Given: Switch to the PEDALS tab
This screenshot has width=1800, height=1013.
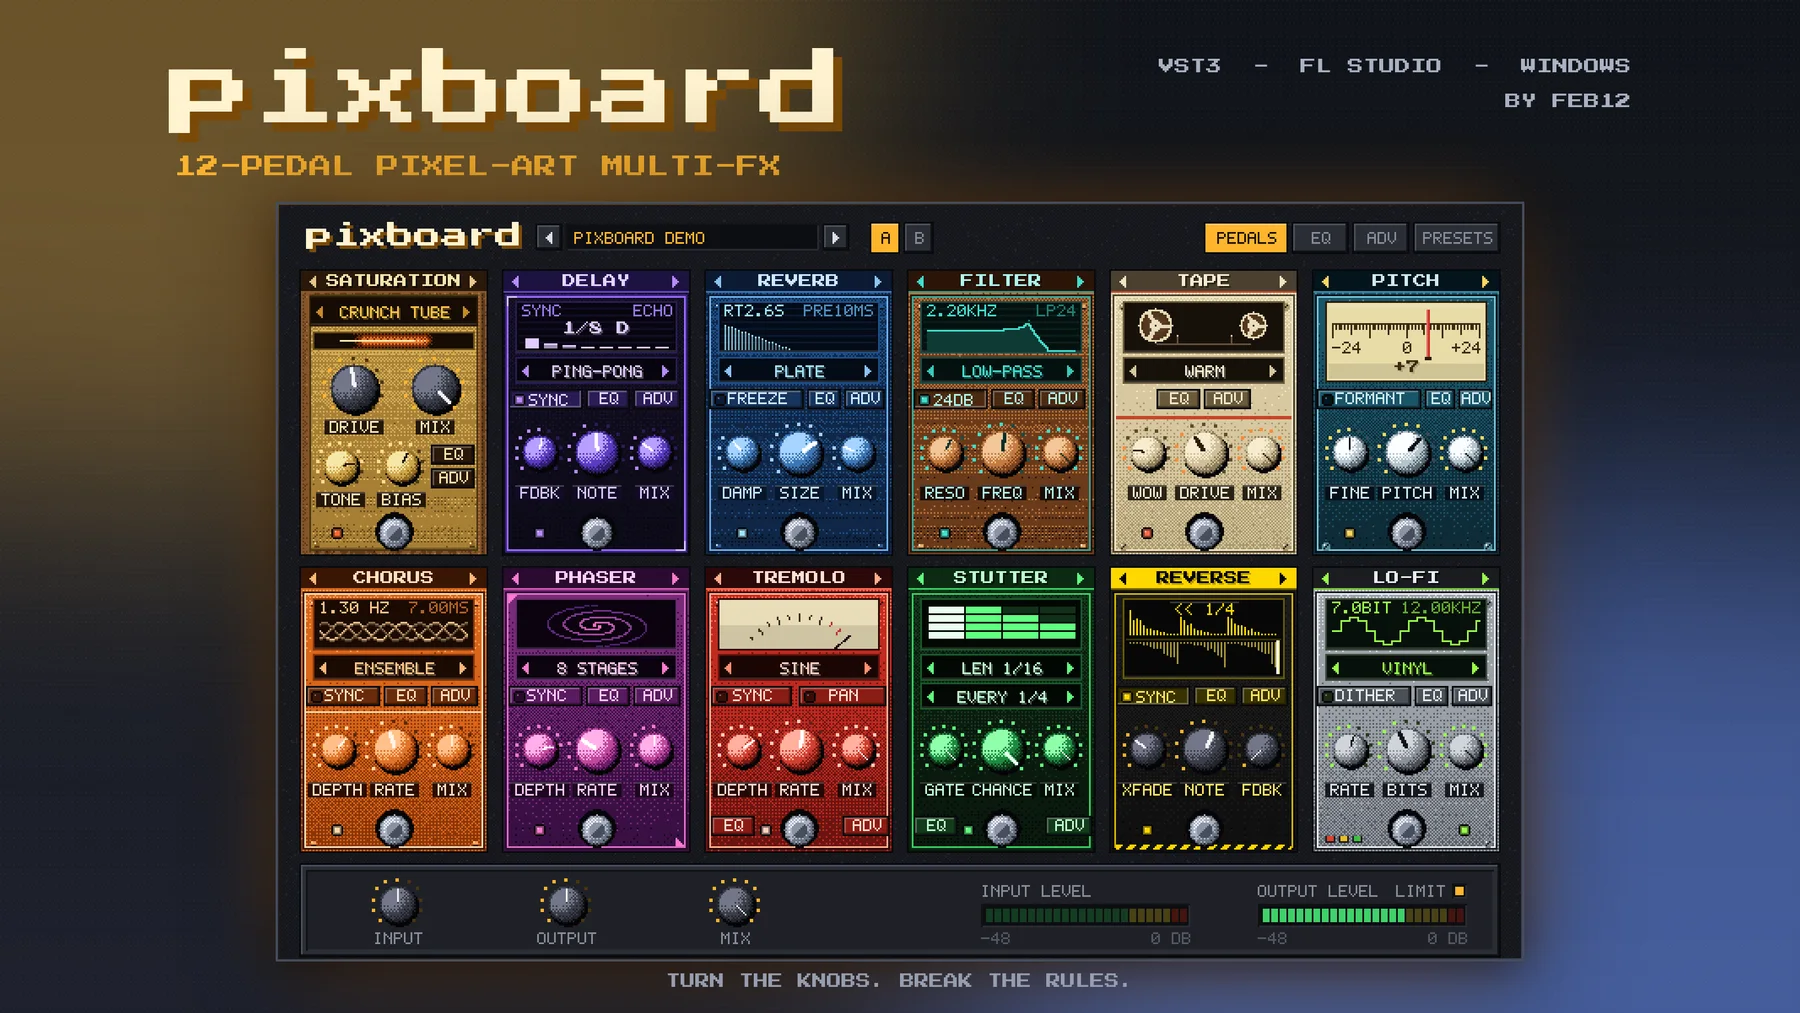Looking at the screenshot, I should (x=1246, y=238).
